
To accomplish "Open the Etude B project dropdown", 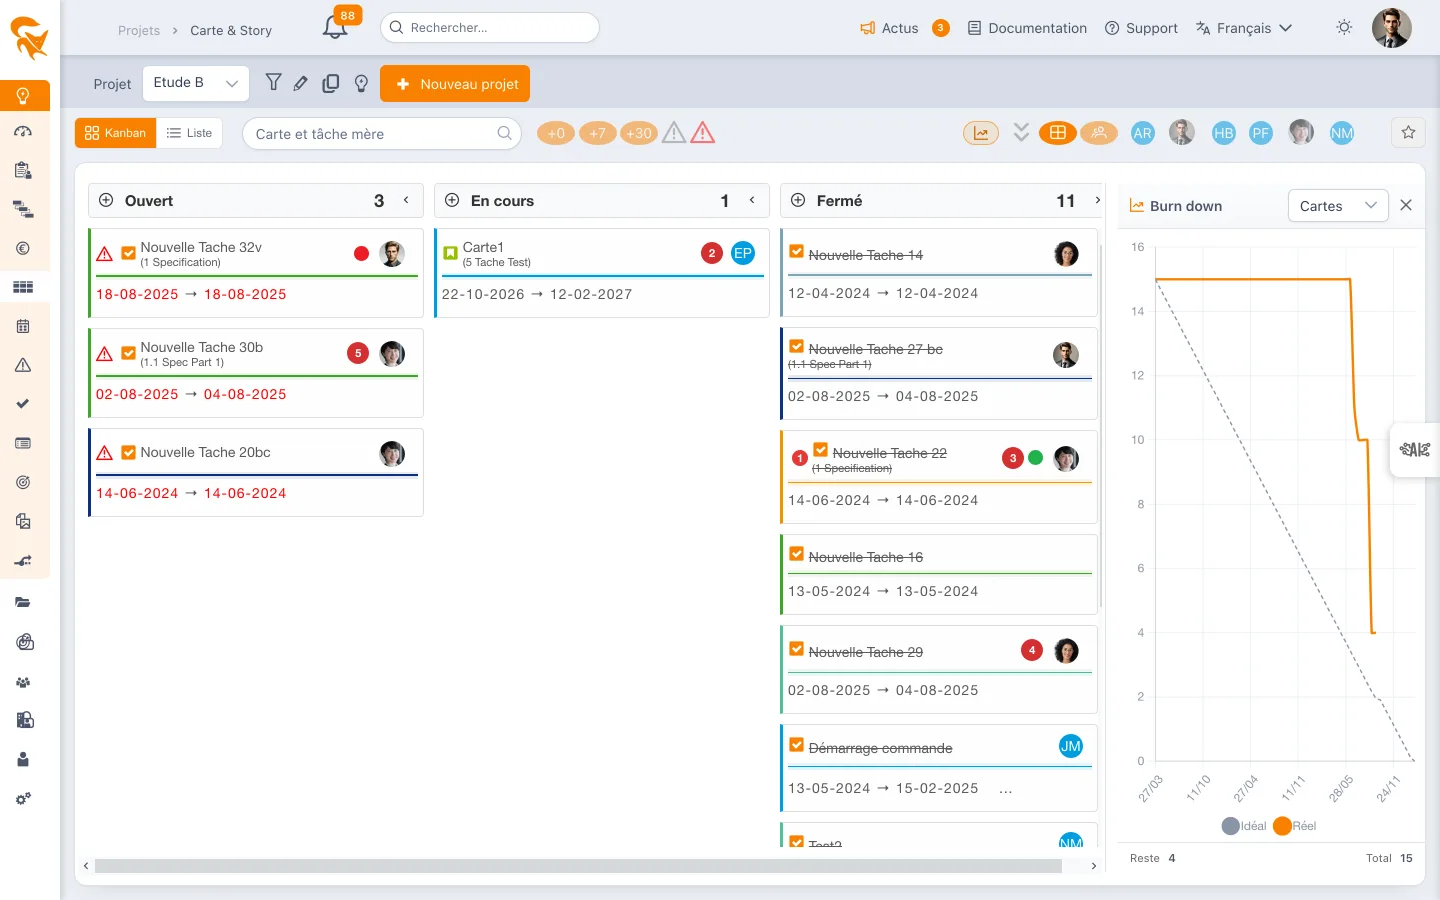I will [x=196, y=84].
